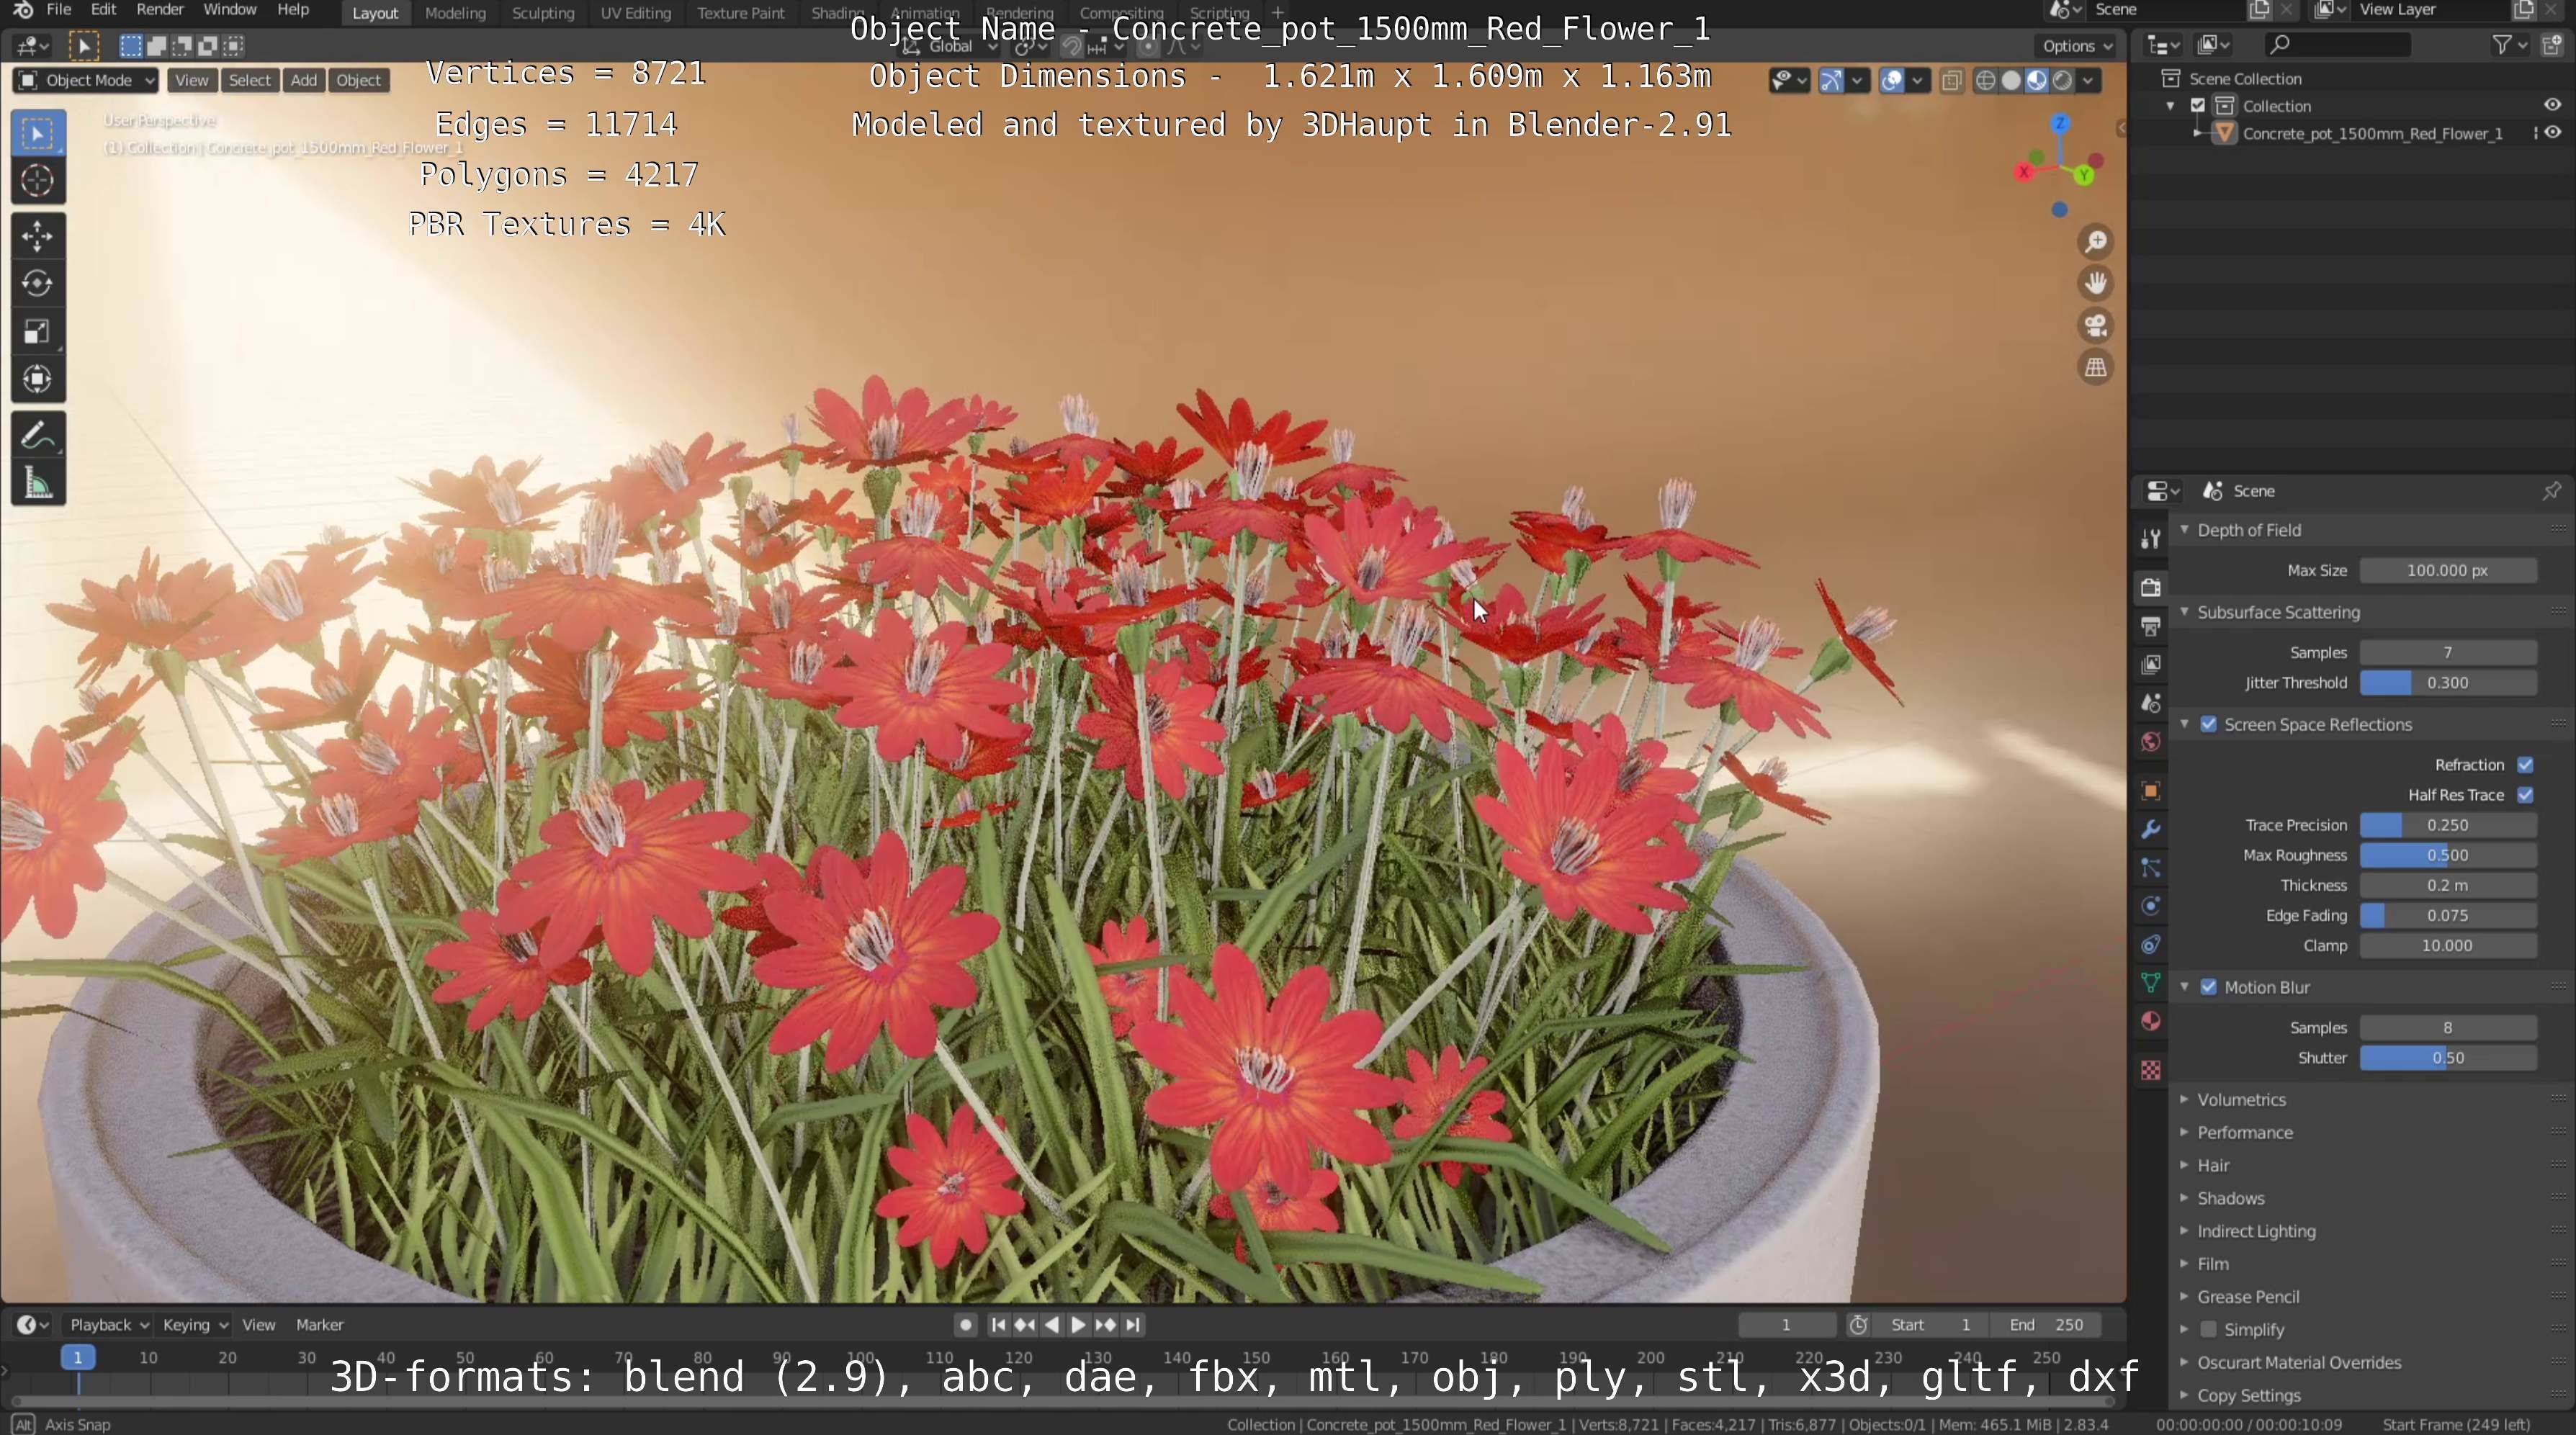Open the Object properties tab
Screen dimensions: 2576x1435
coord(2151,791)
